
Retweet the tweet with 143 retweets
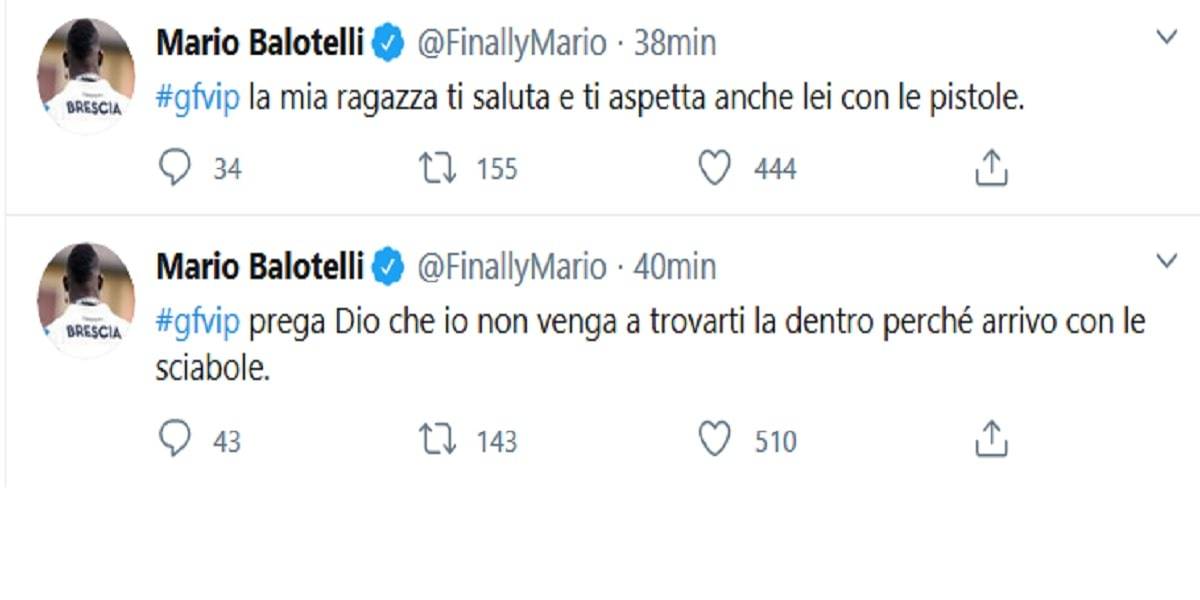436,440
